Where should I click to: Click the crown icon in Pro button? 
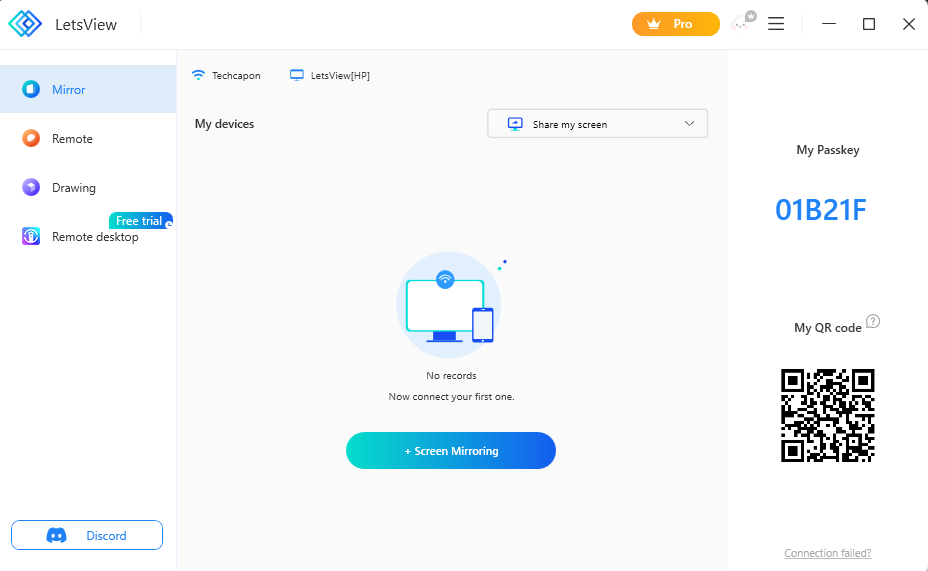[x=654, y=24]
